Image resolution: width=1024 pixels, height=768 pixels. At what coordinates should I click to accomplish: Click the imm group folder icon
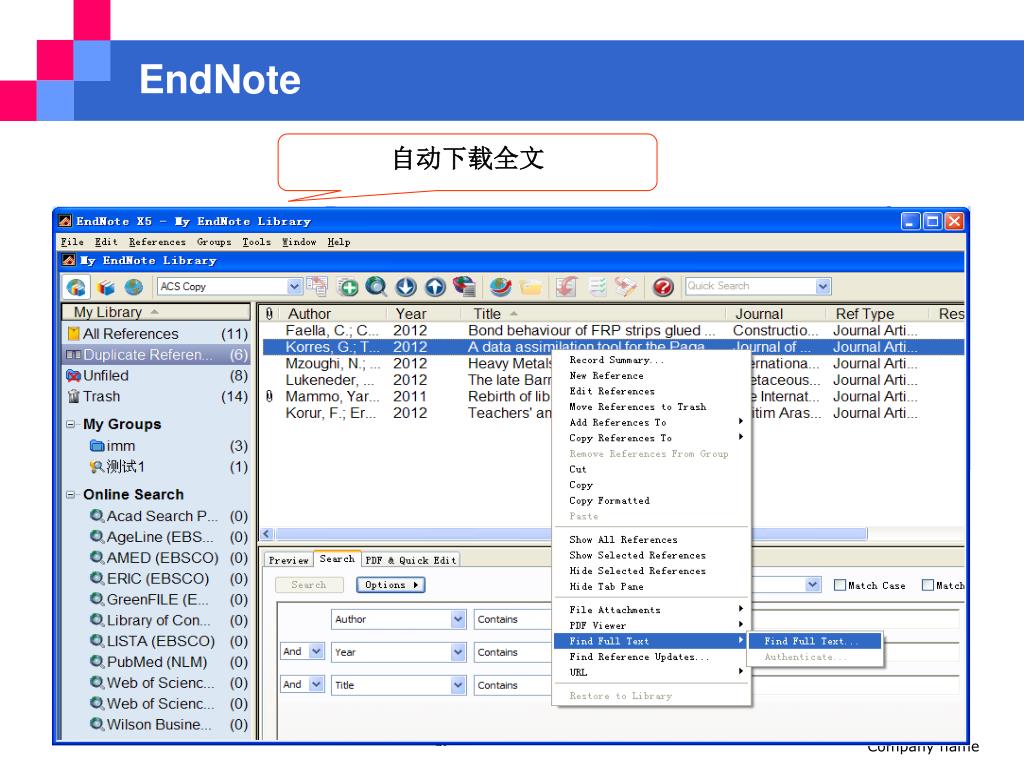point(97,446)
